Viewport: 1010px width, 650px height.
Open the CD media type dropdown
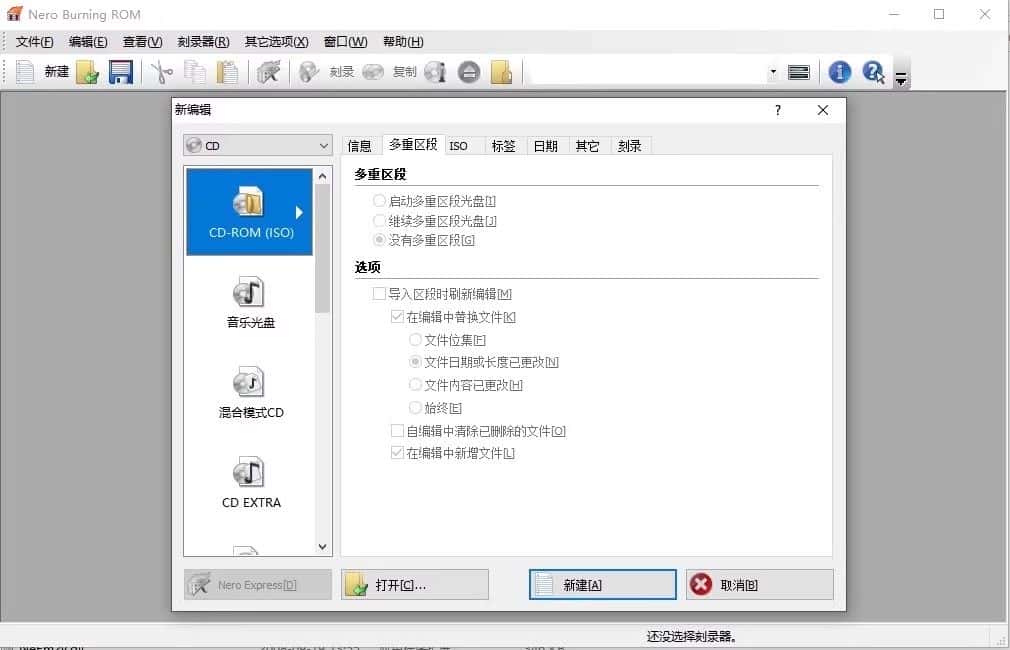point(322,145)
